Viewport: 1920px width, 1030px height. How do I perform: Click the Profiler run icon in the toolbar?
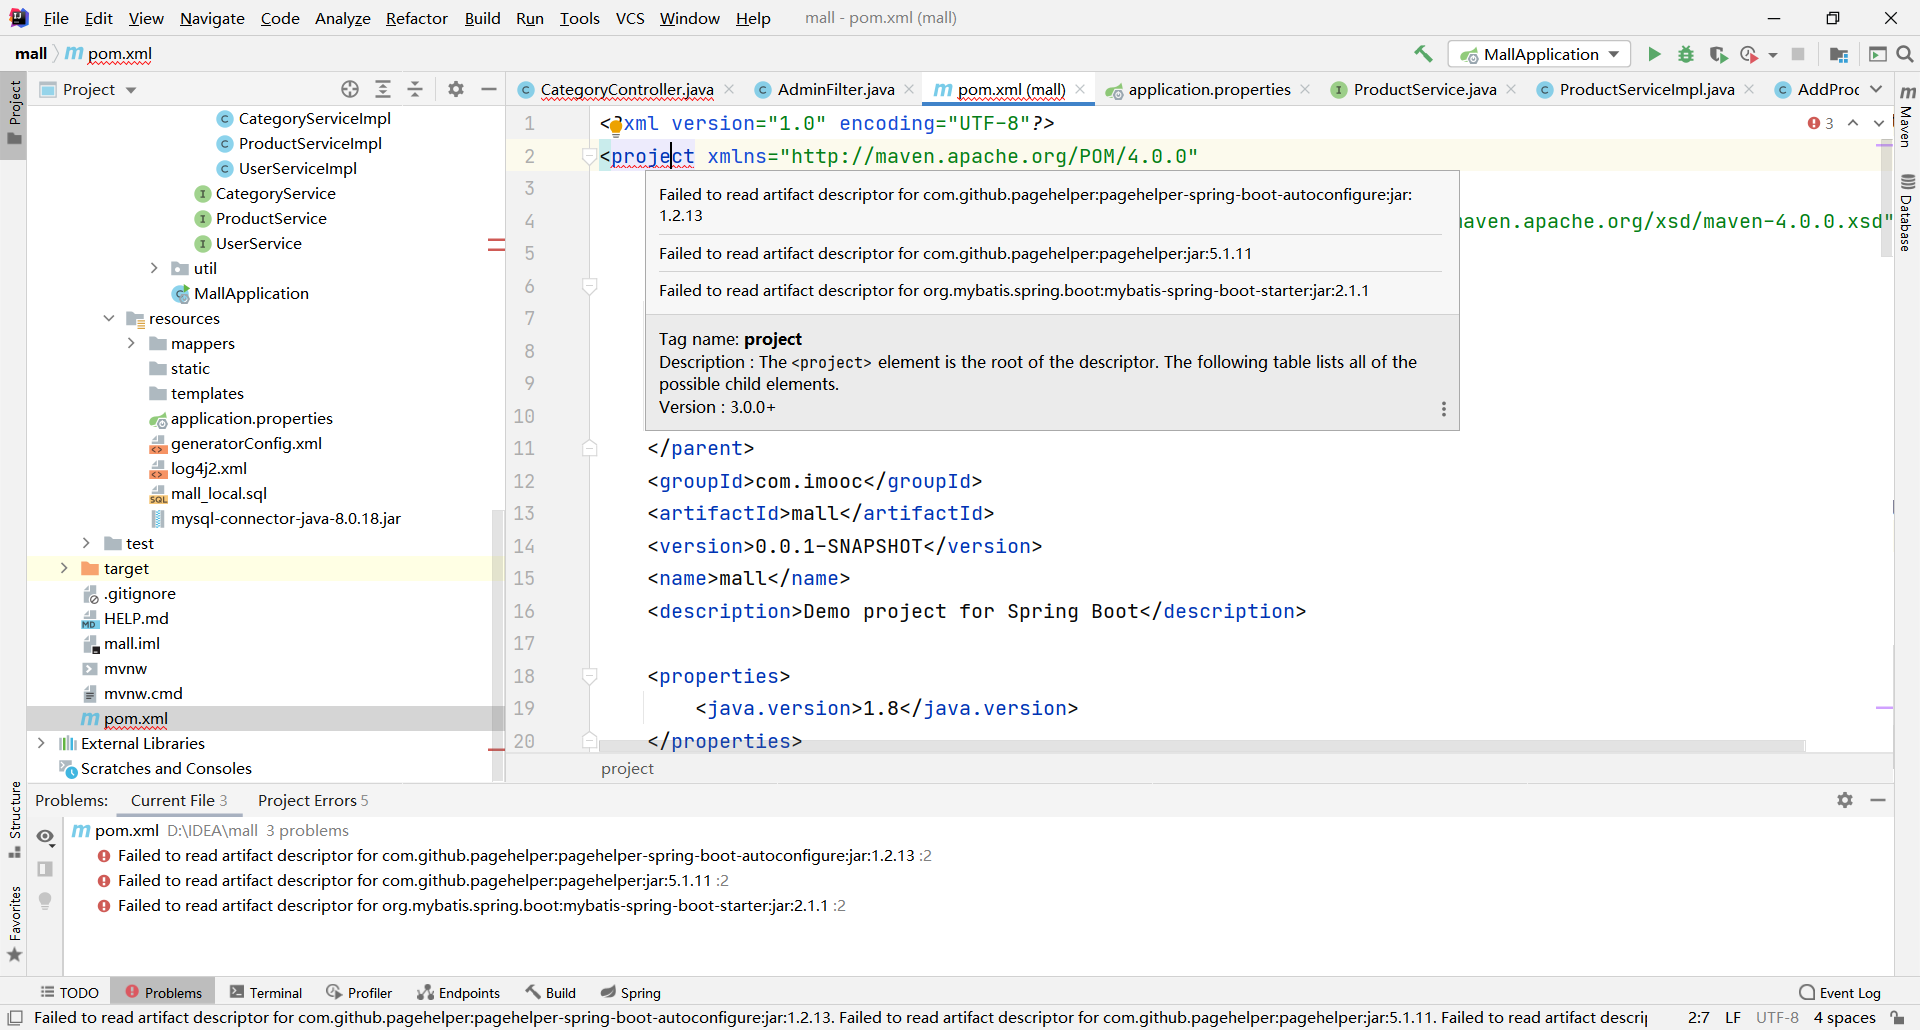[x=1749, y=54]
